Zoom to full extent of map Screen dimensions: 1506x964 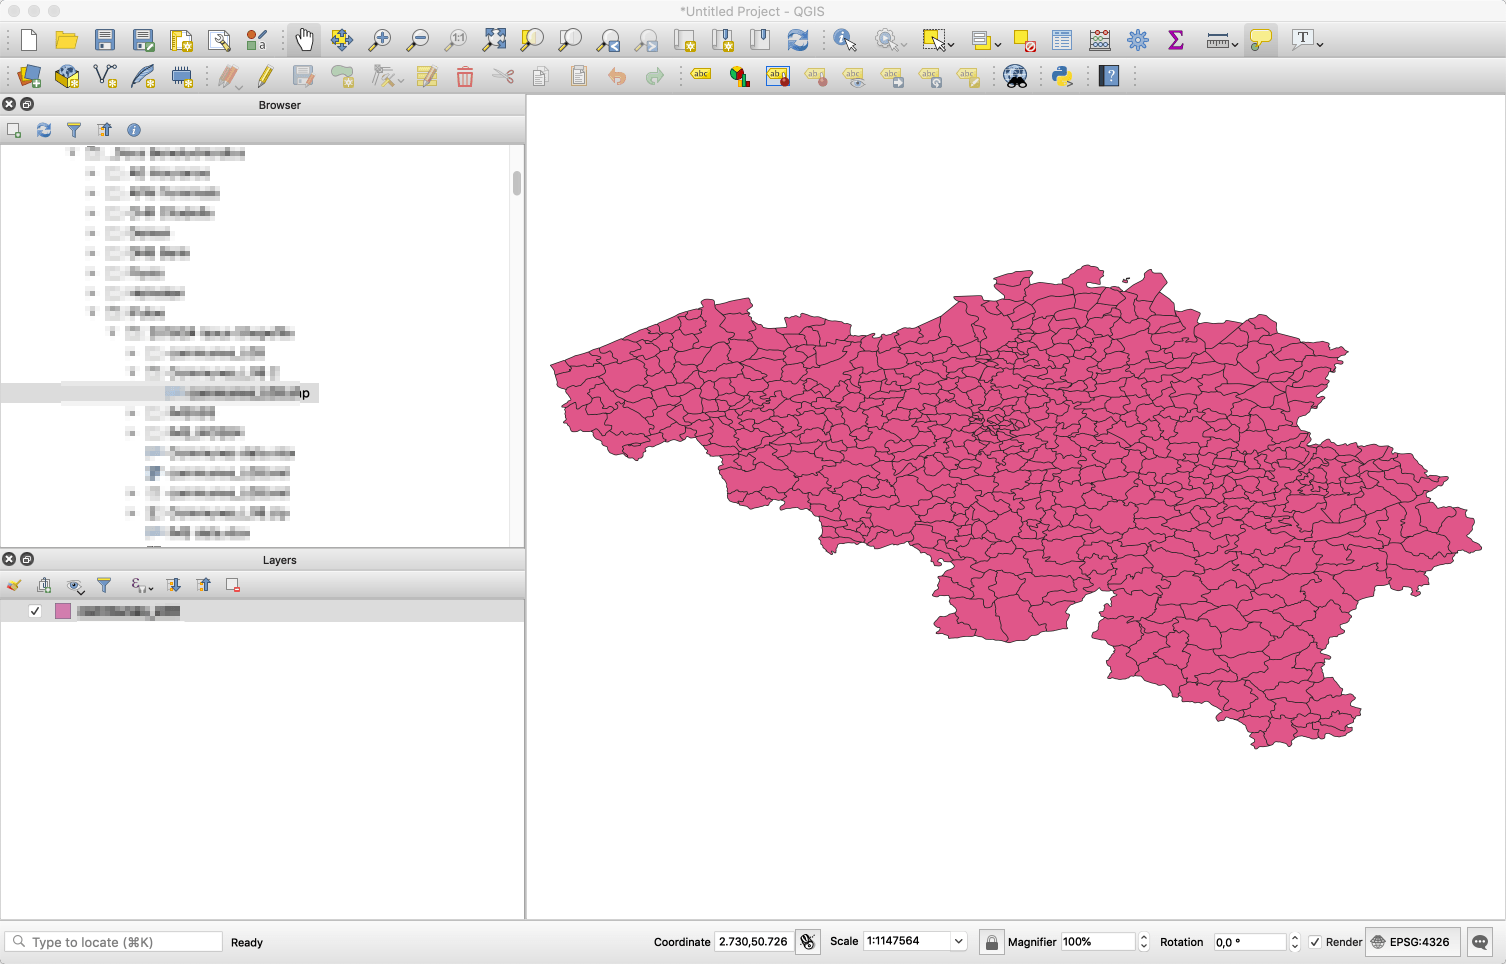point(494,40)
